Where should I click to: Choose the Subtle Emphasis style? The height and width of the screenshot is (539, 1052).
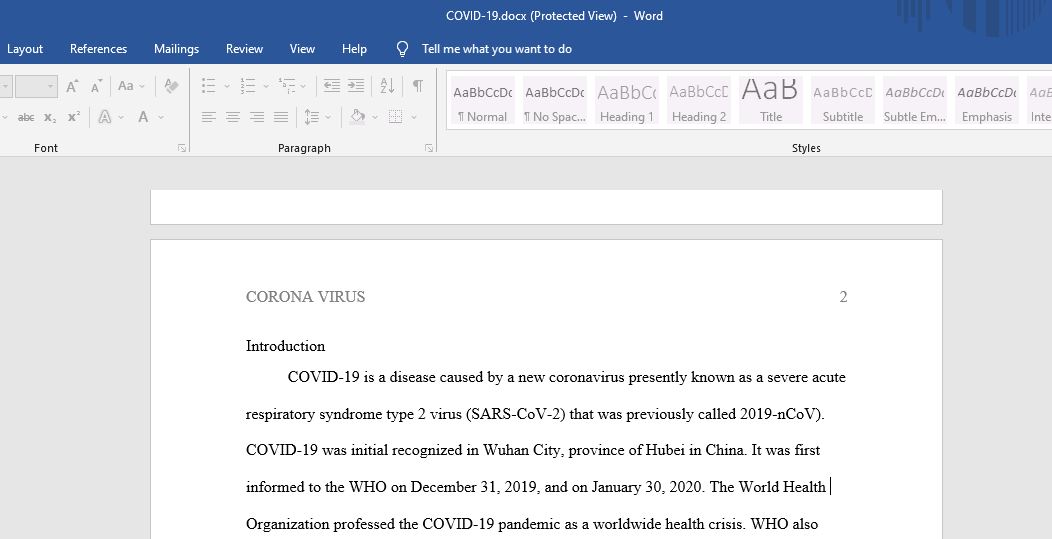click(914, 101)
